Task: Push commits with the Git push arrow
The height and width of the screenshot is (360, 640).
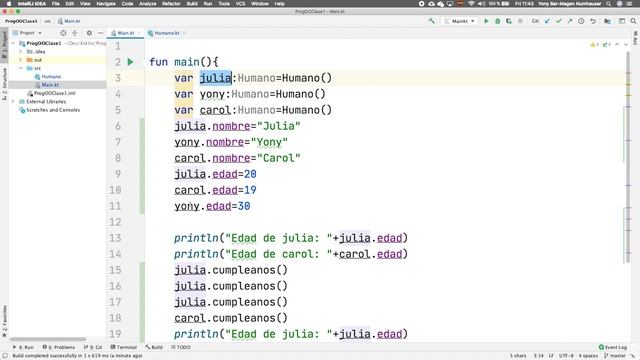Action: point(570,21)
